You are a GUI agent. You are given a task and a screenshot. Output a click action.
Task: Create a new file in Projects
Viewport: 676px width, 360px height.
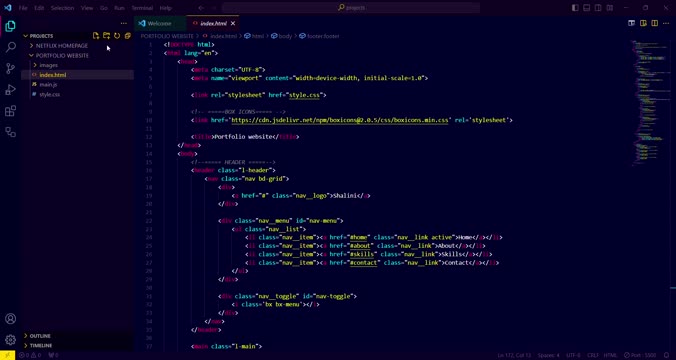click(x=96, y=36)
